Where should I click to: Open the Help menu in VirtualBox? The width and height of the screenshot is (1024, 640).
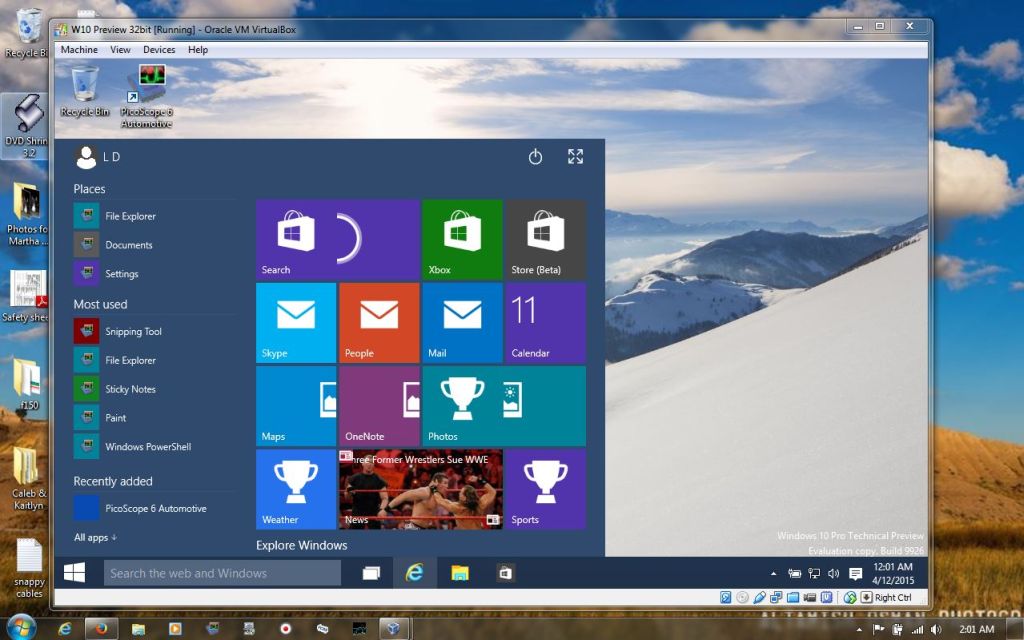(x=198, y=50)
